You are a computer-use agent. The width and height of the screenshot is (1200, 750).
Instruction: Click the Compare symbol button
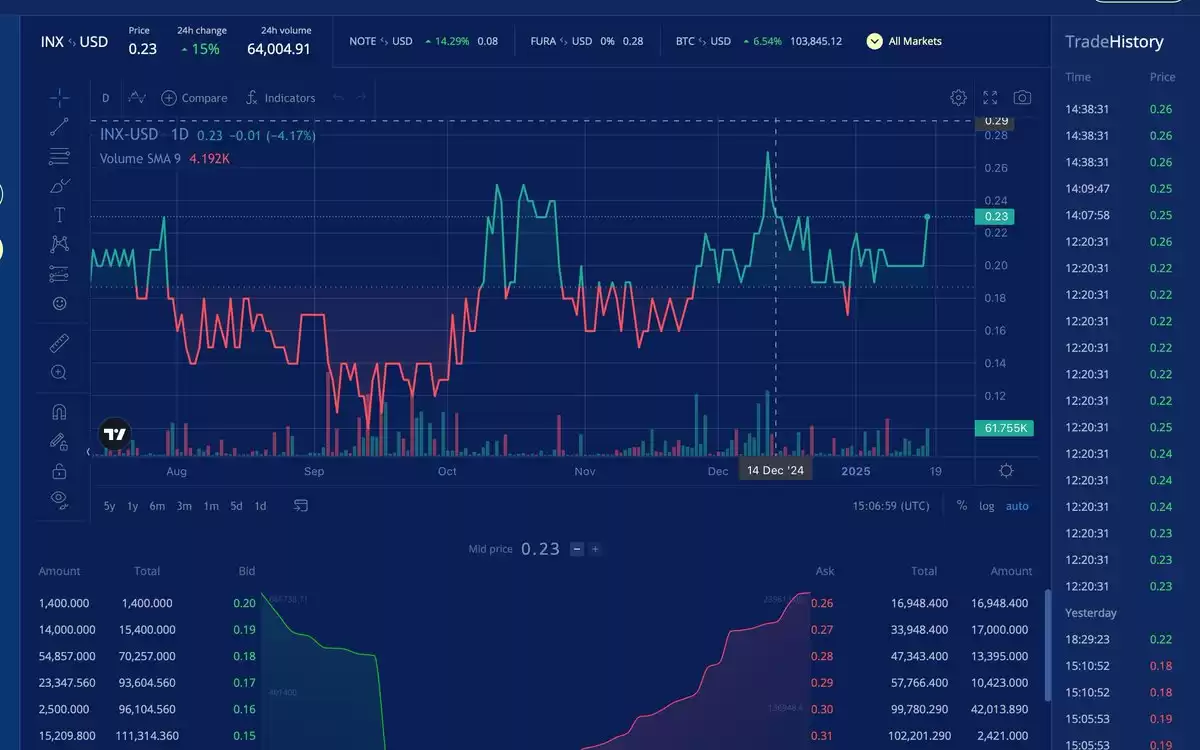(x=194, y=98)
